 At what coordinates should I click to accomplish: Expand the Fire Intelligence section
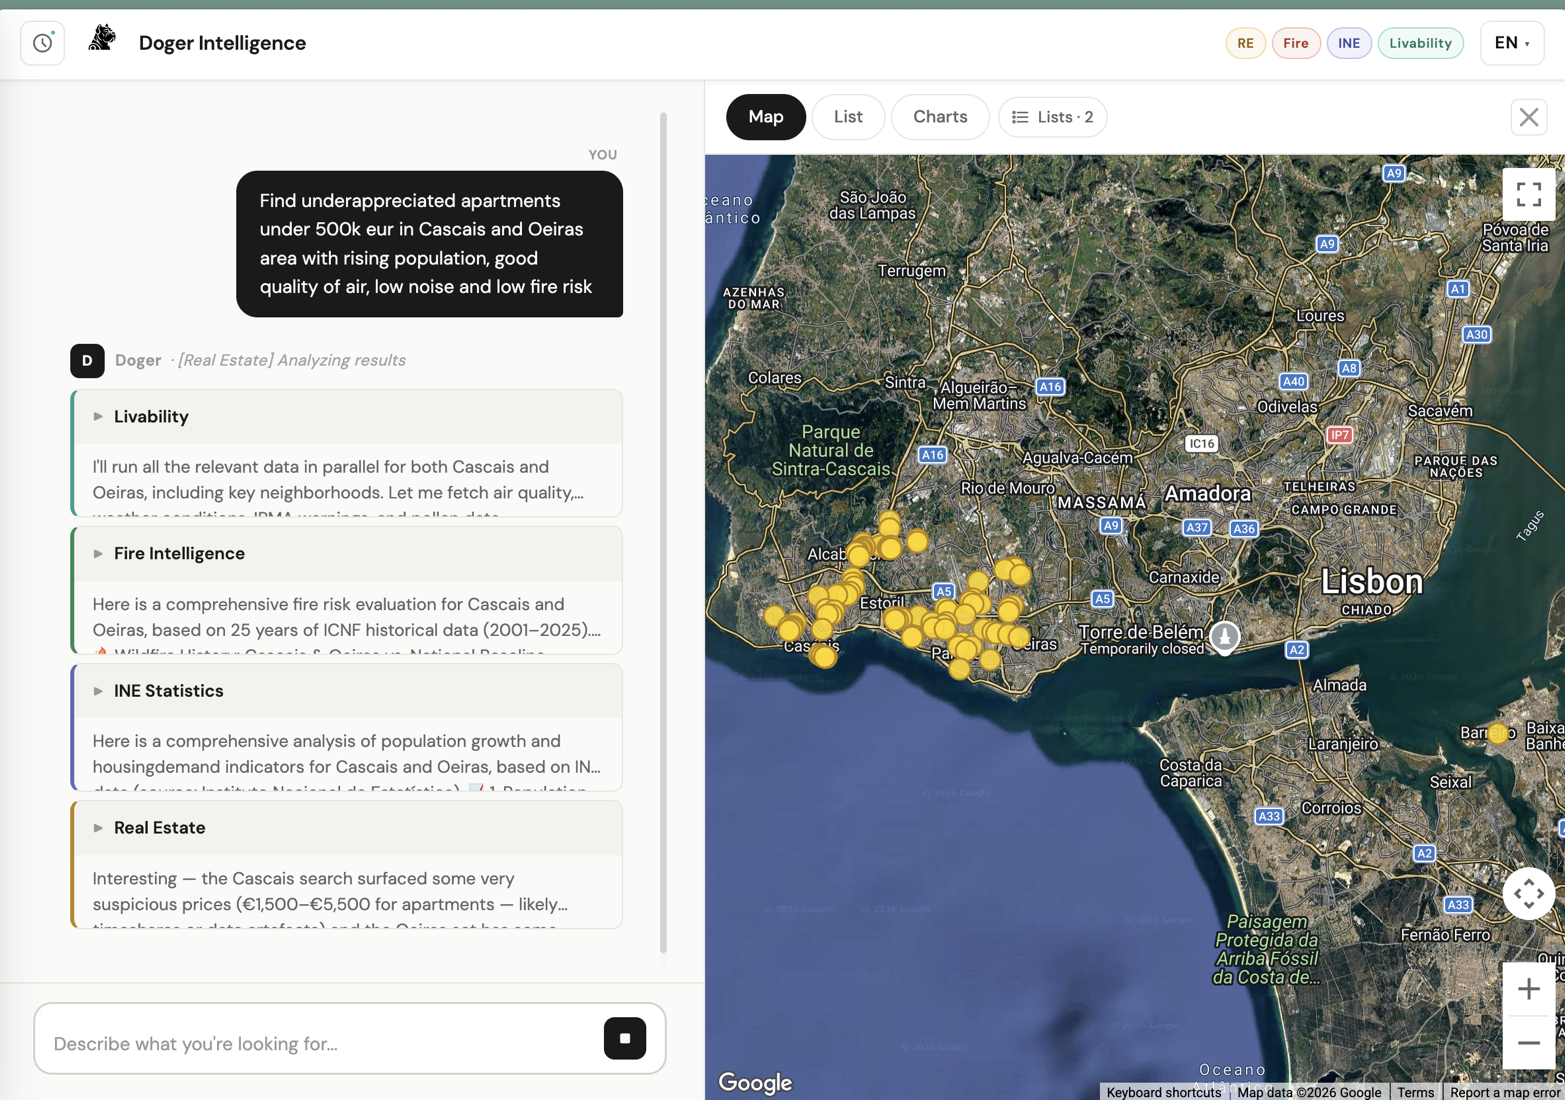347,554
